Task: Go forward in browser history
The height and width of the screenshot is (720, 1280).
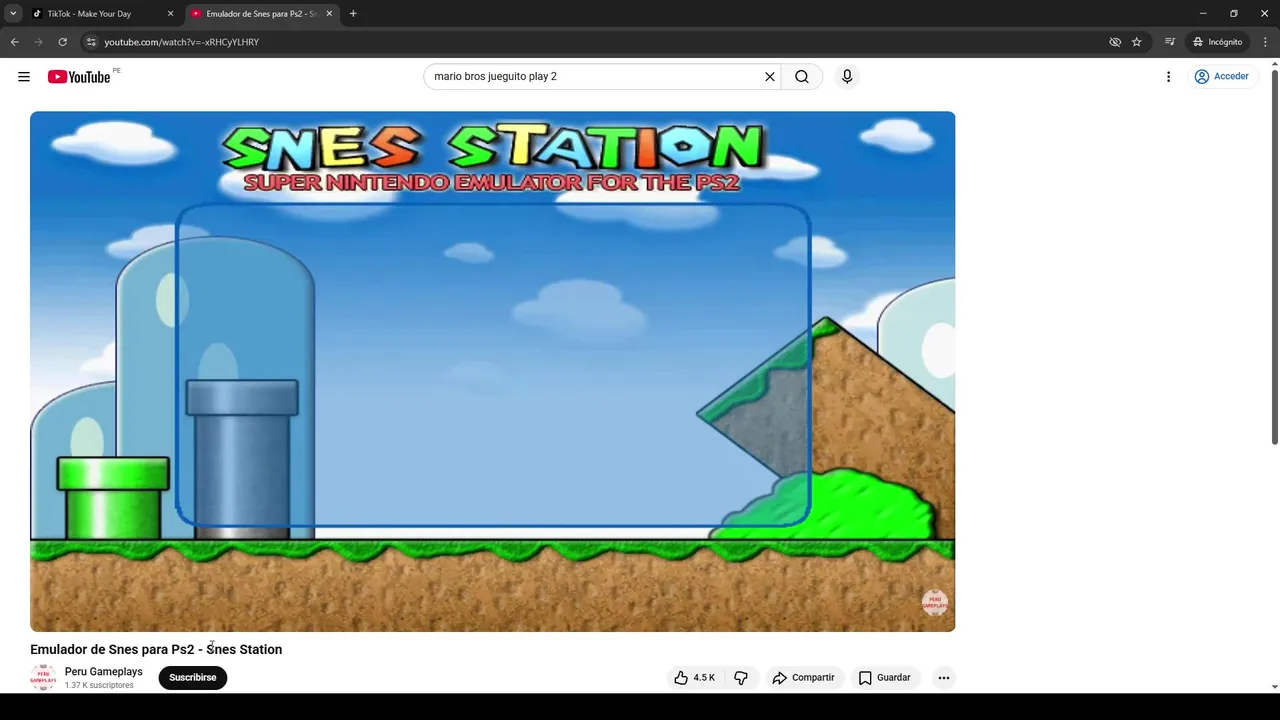Action: 38,42
